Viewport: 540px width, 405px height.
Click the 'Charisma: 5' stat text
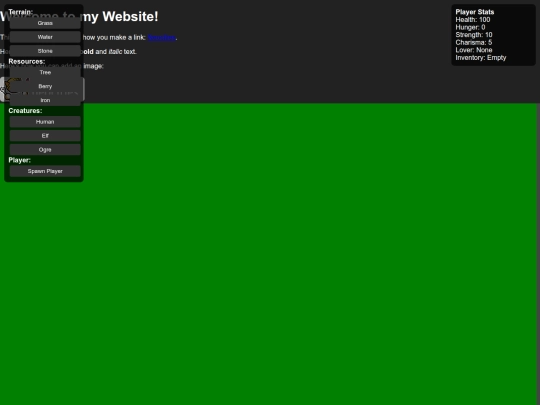click(474, 42)
